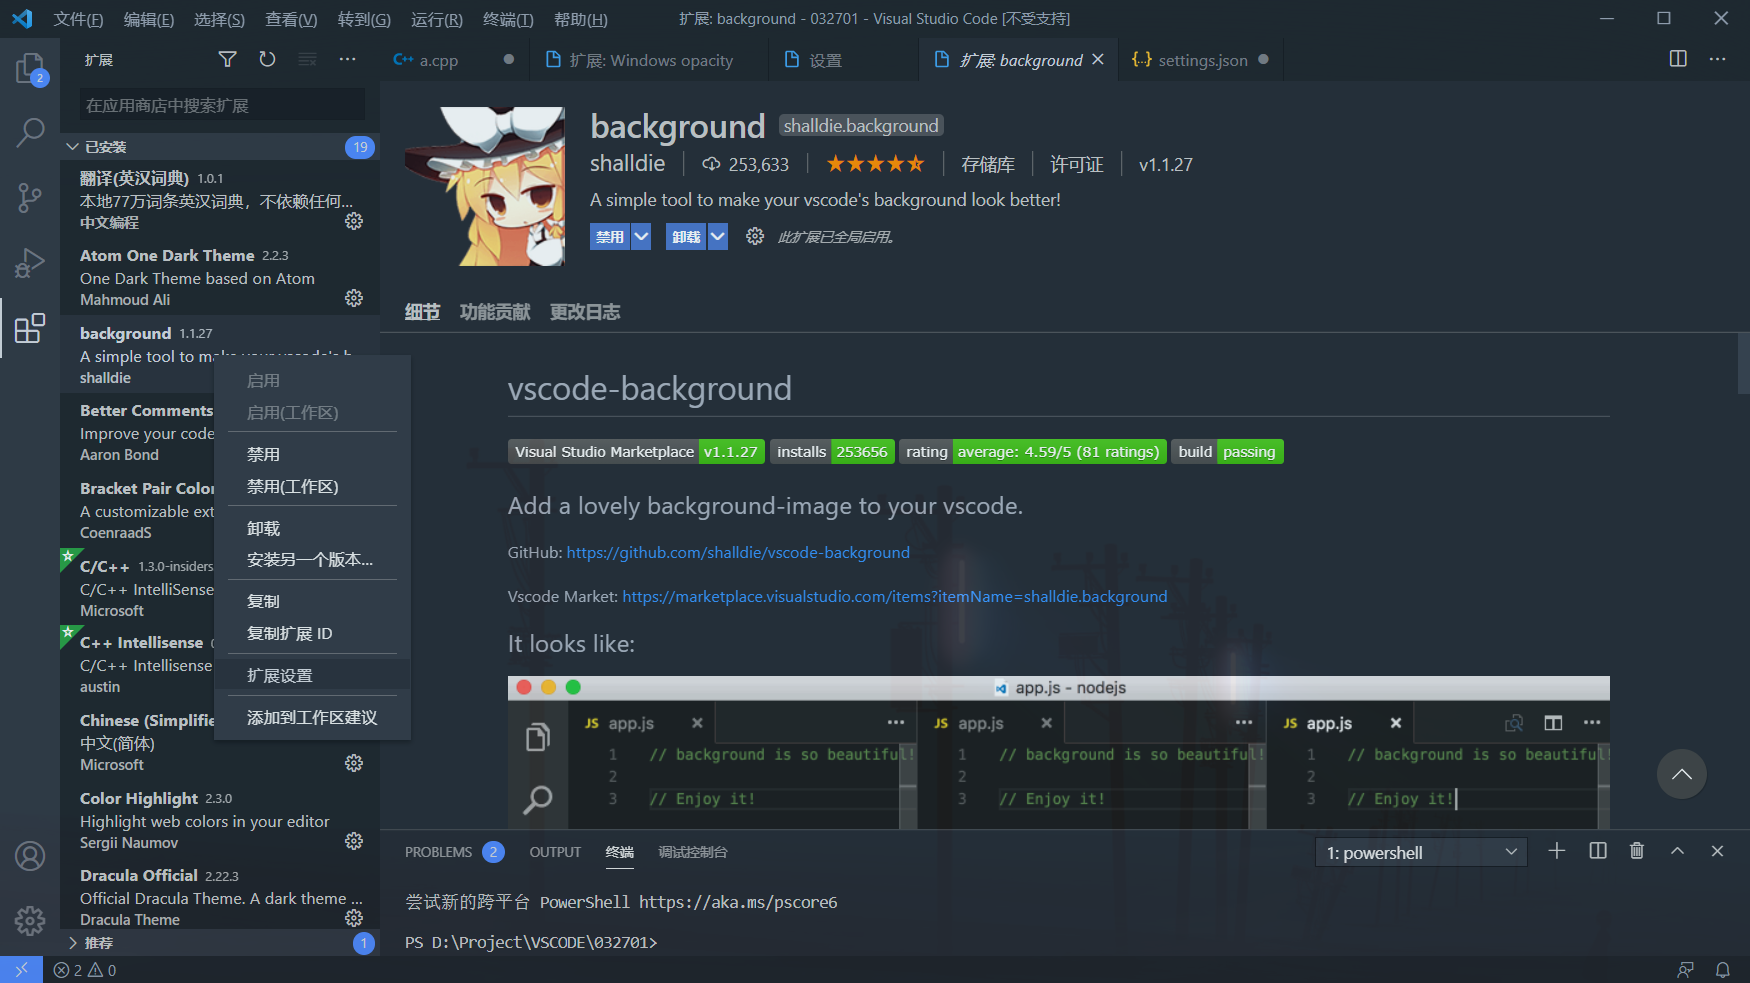Open a new terminal with the plus icon

tap(1556, 851)
